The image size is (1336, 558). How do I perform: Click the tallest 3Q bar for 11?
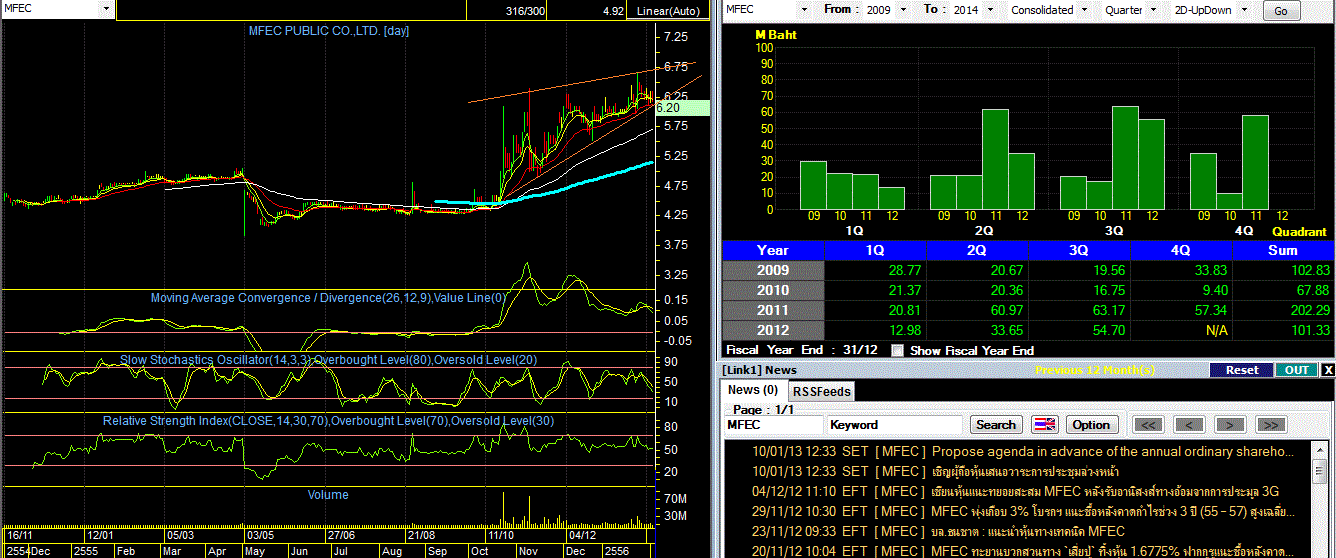[x=1126, y=158]
